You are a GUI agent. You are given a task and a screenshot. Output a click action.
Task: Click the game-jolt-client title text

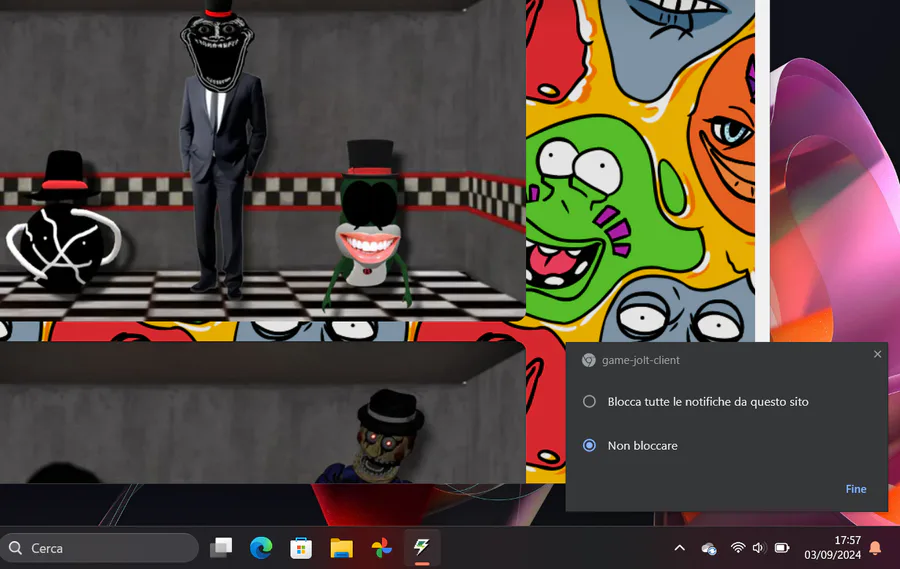(x=641, y=360)
